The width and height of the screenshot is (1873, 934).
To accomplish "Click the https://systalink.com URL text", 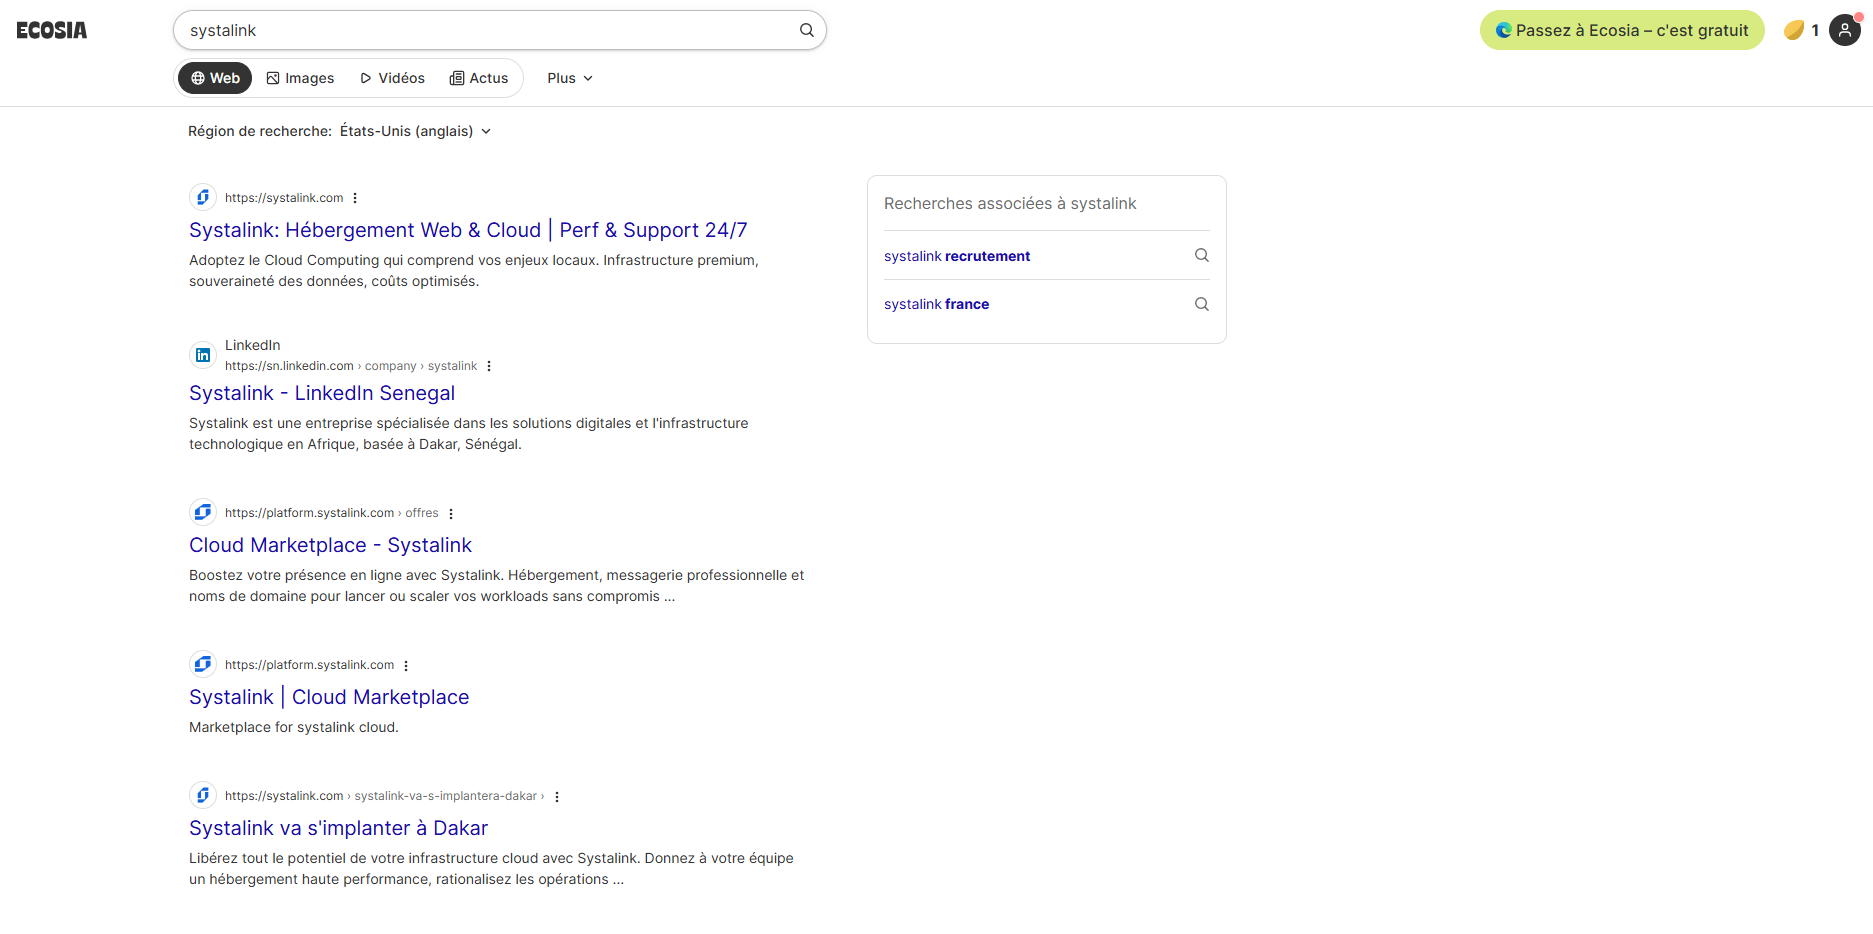I will coord(284,198).
